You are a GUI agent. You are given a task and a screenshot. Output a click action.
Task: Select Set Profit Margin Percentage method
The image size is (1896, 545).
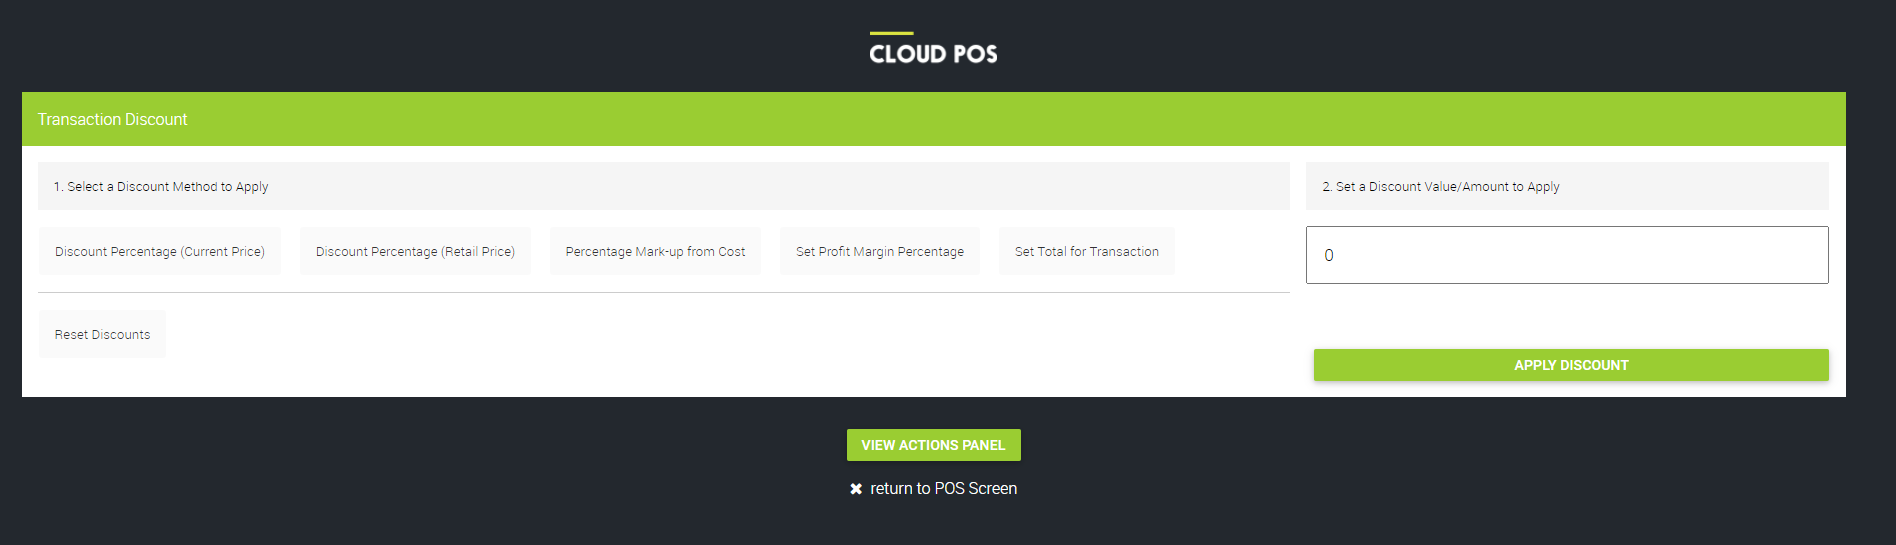click(x=879, y=251)
